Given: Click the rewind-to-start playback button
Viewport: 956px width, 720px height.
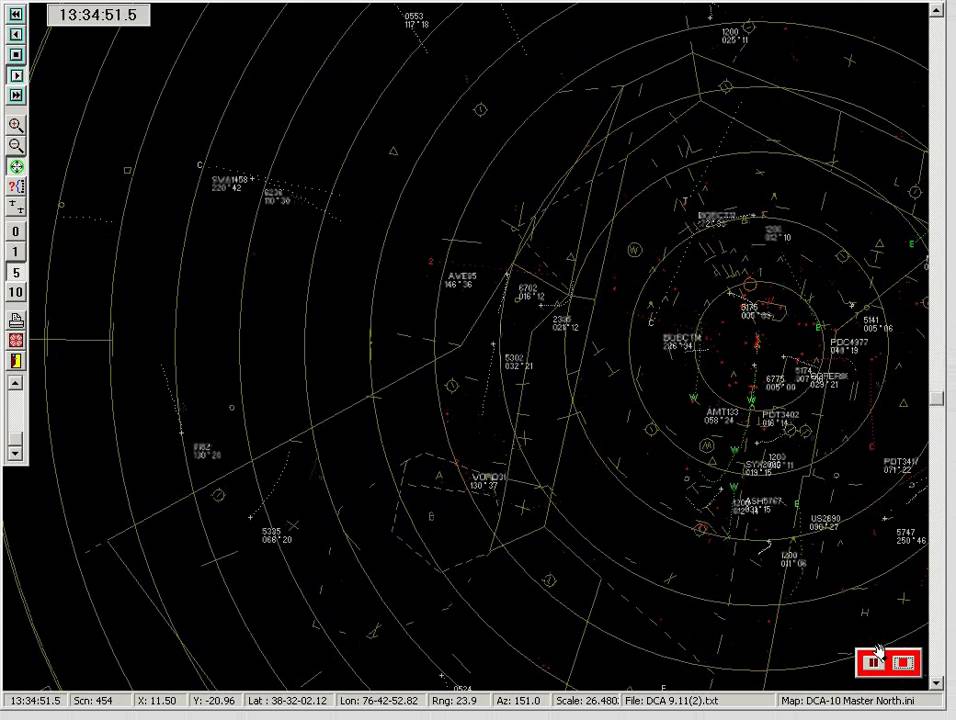Looking at the screenshot, I should (x=16, y=14).
